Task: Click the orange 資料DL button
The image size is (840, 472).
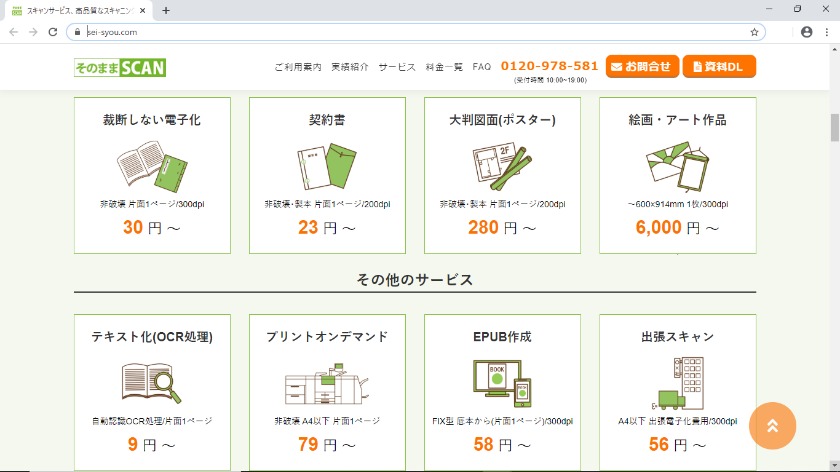Action: pyautogui.click(x=719, y=66)
